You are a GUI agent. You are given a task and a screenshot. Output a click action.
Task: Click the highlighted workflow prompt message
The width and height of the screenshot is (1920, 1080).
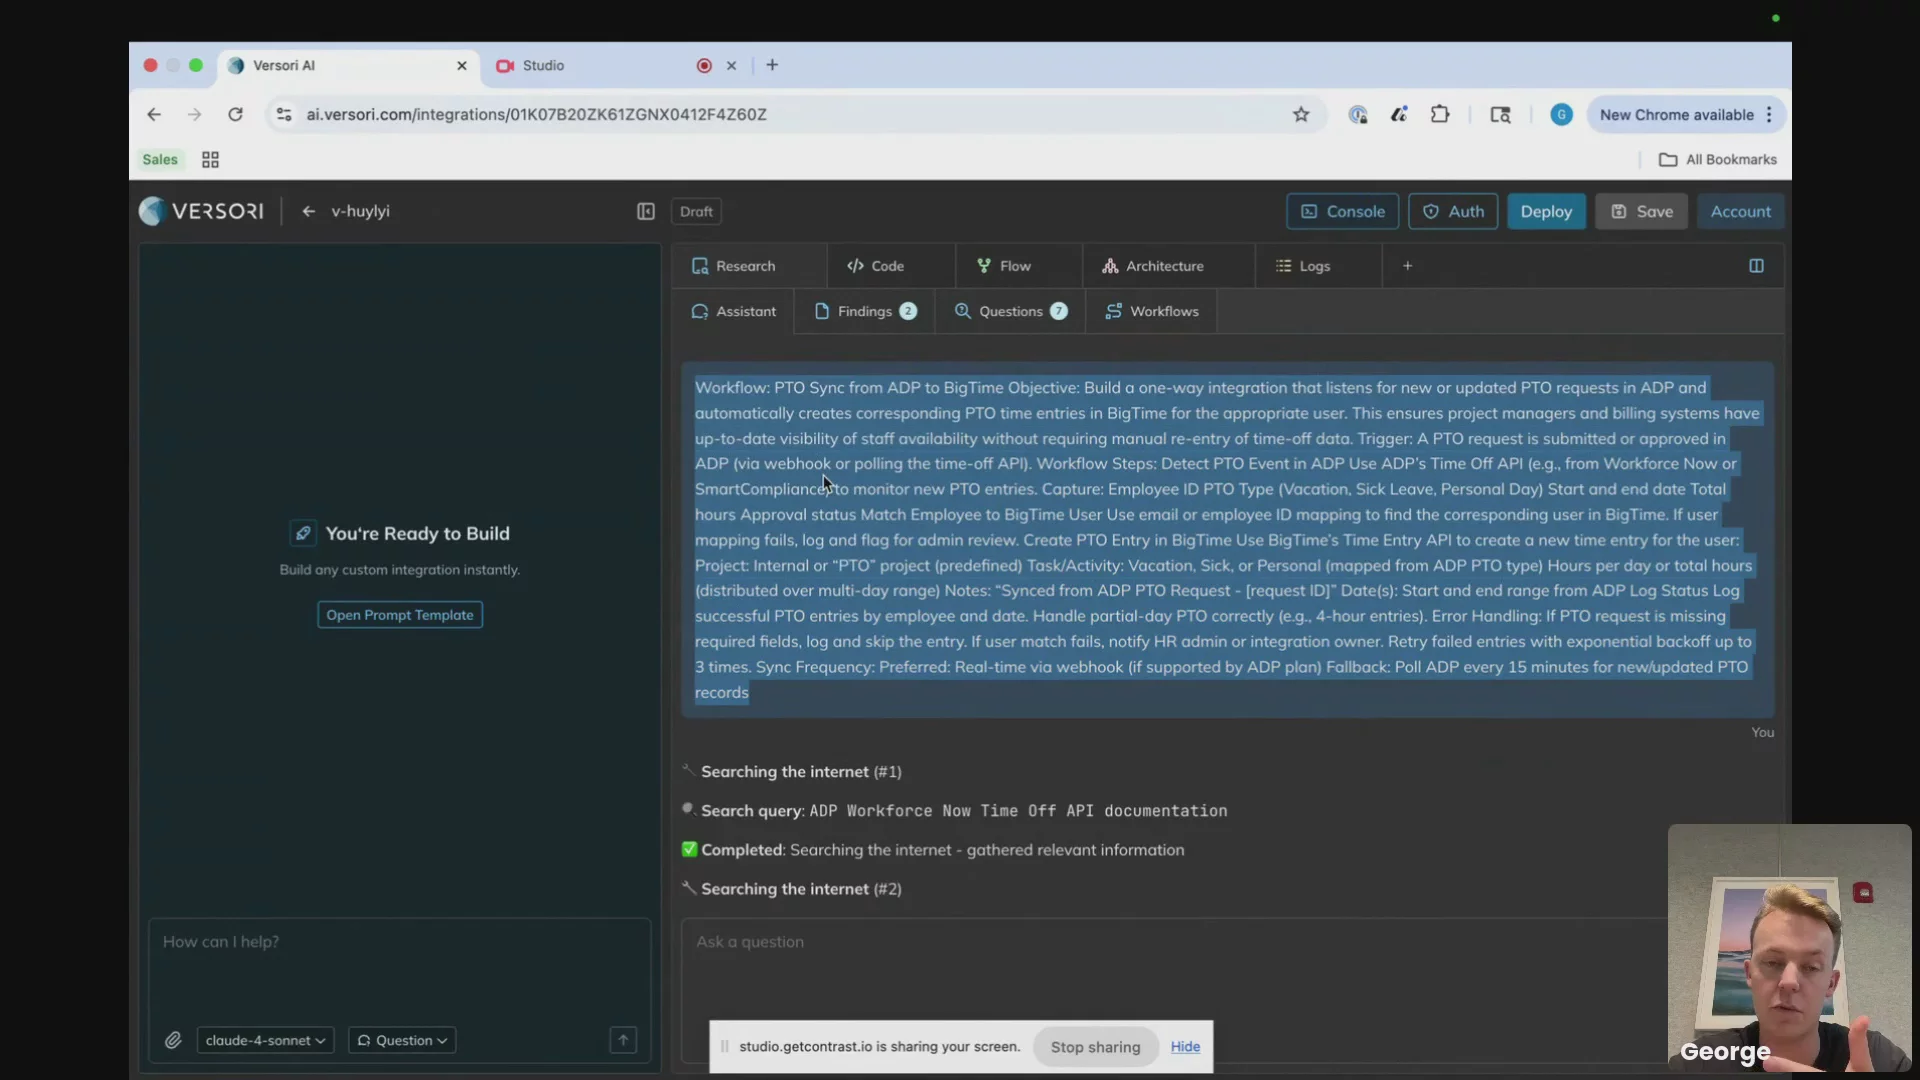coord(1227,540)
